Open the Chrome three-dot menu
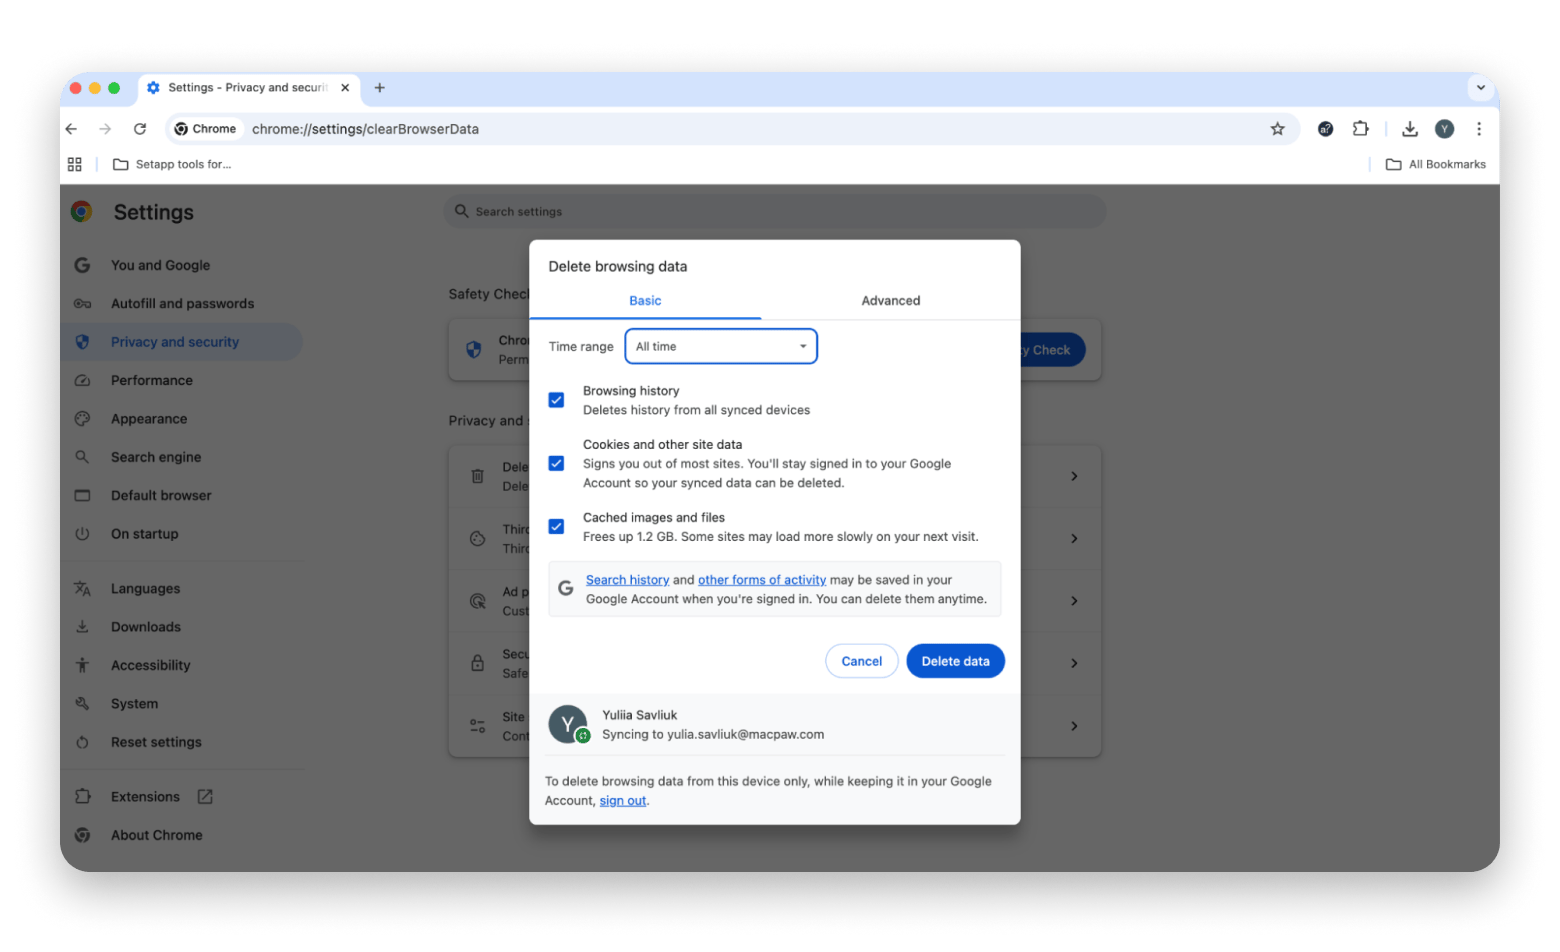Image resolution: width=1560 pixels, height=952 pixels. (1479, 129)
